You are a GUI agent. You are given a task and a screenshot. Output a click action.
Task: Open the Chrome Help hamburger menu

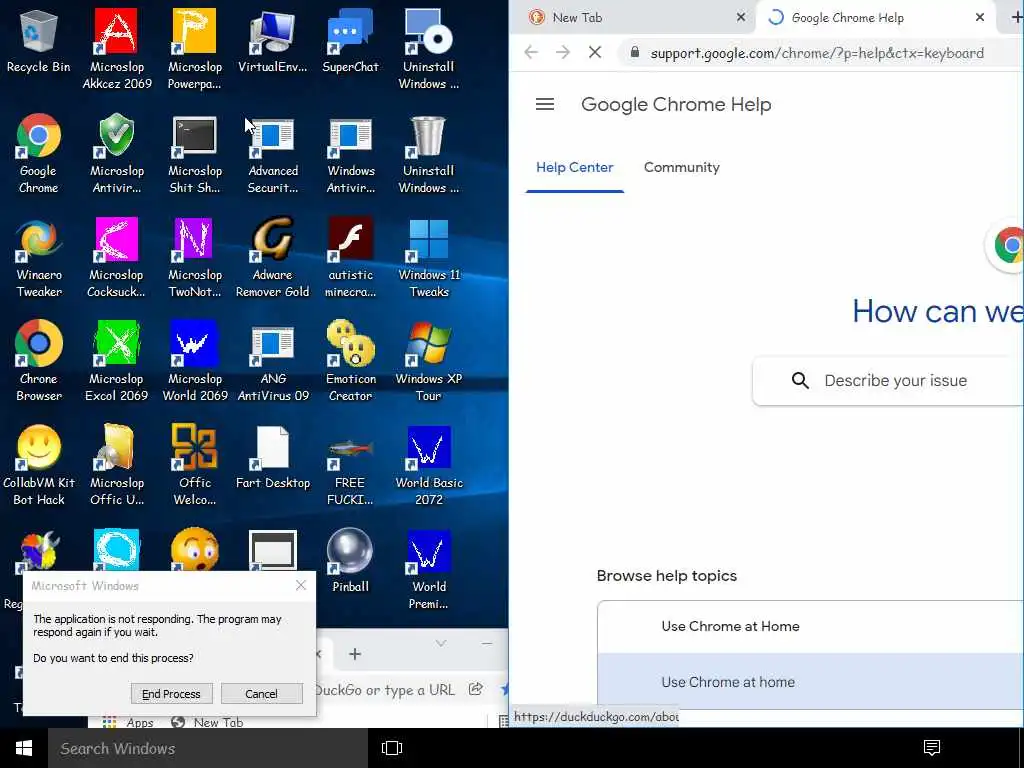click(x=545, y=104)
